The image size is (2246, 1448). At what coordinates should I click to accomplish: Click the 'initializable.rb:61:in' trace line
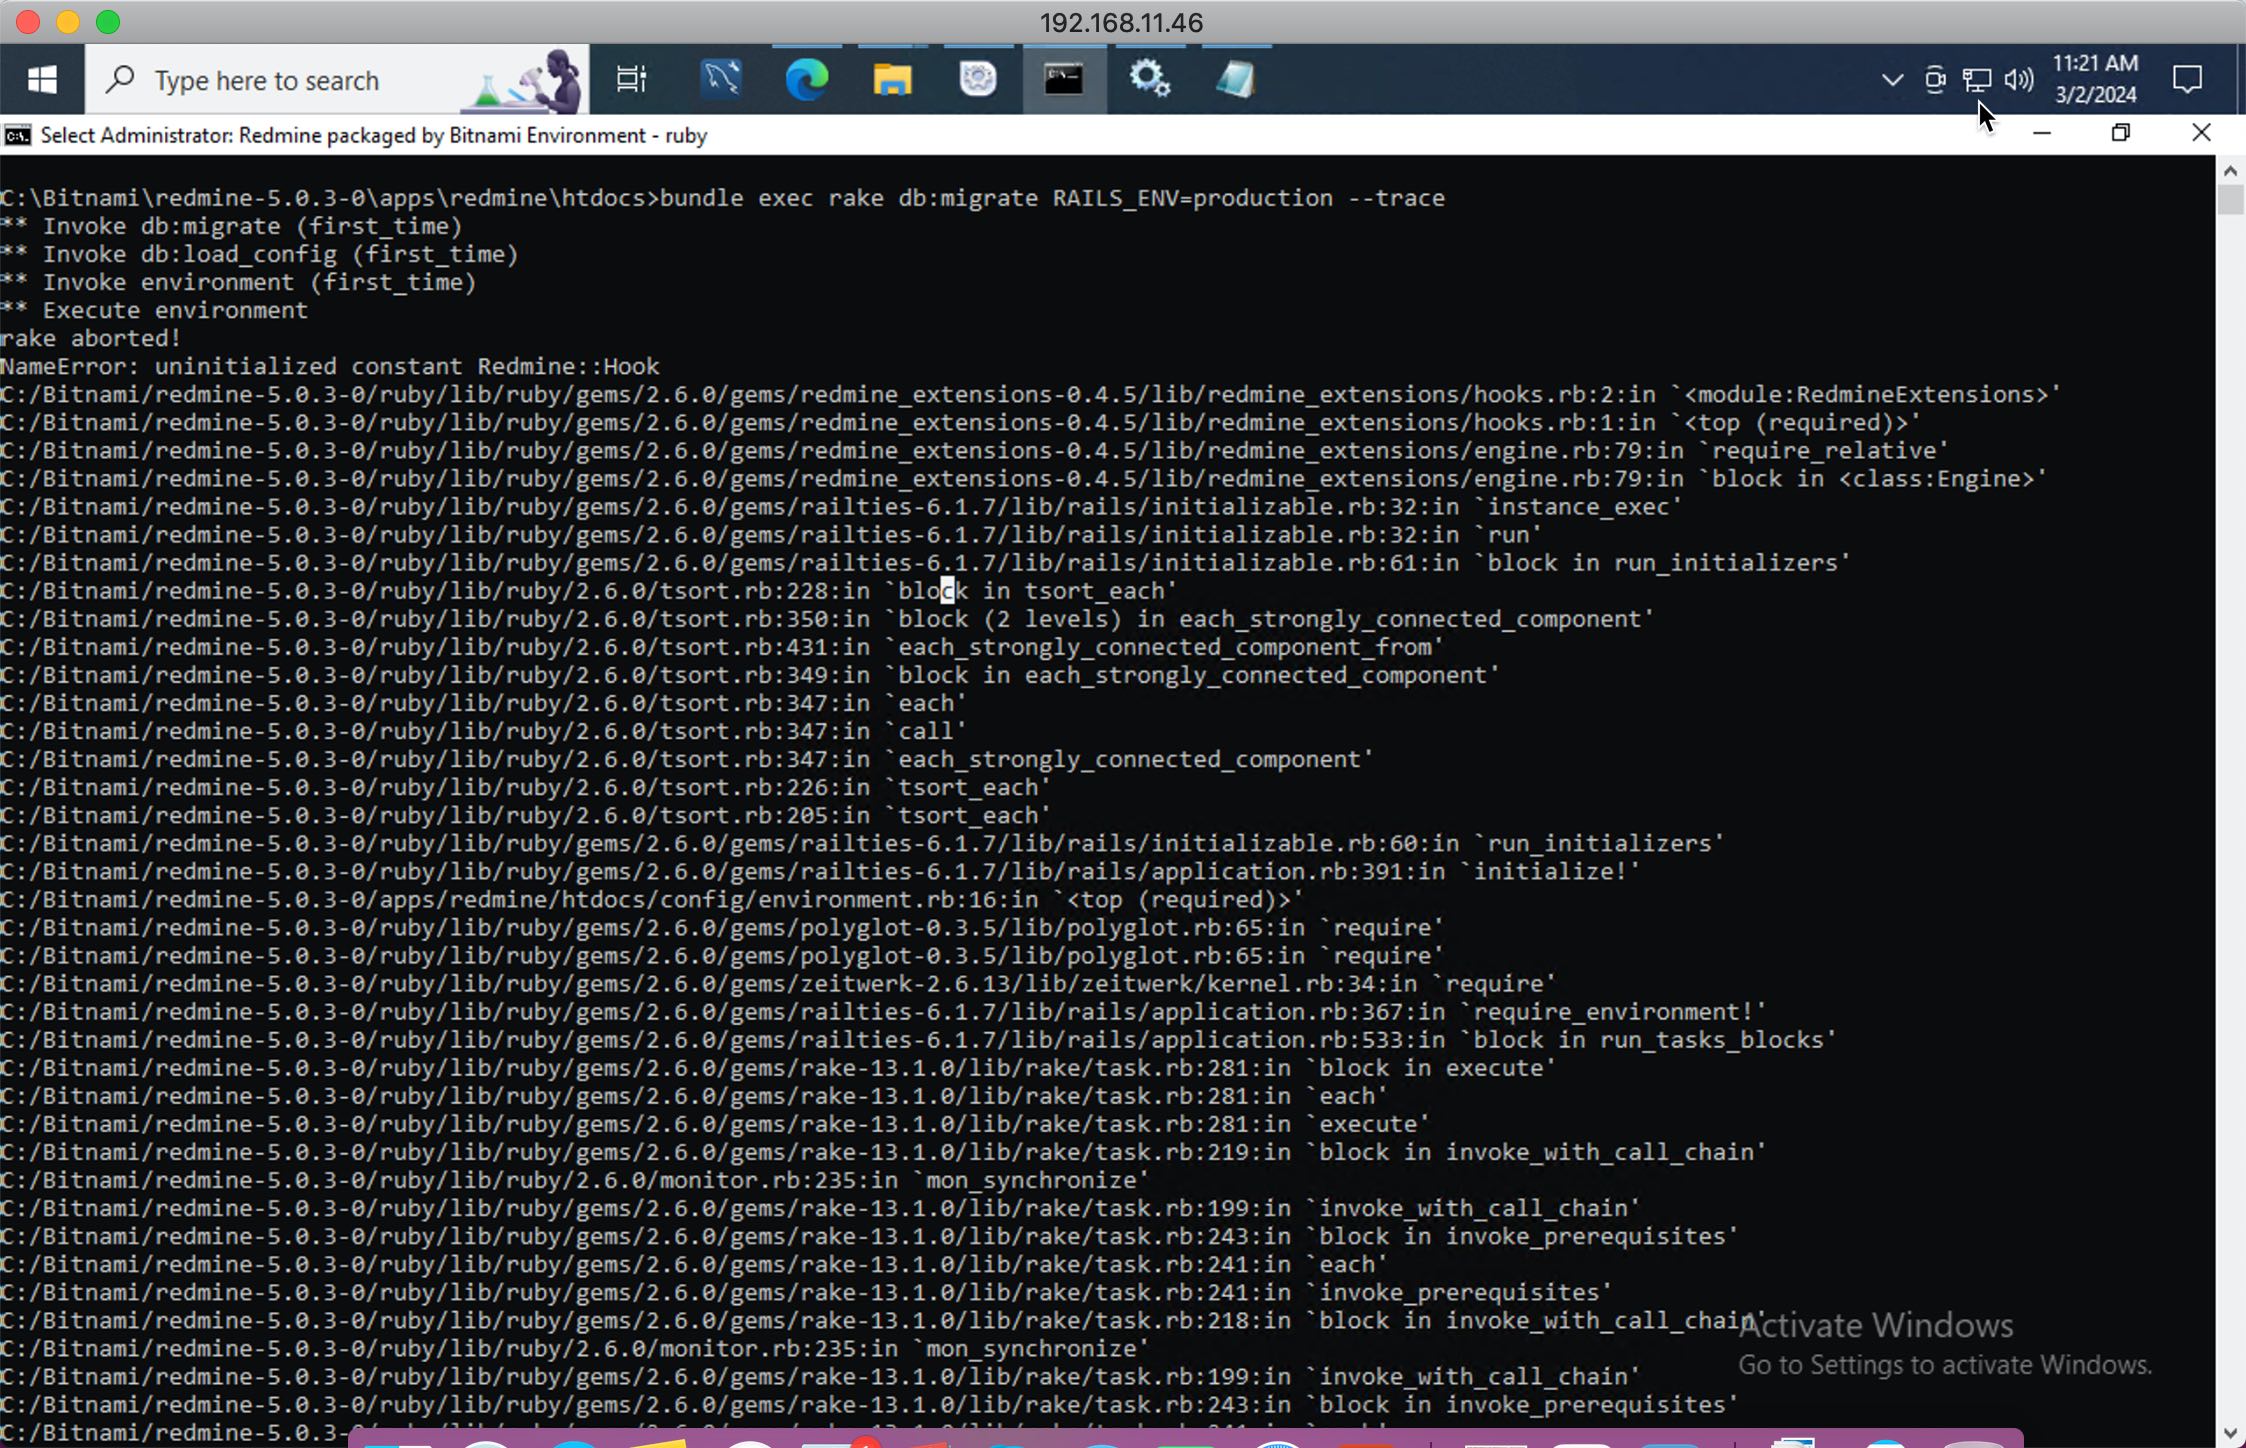[x=925, y=562]
